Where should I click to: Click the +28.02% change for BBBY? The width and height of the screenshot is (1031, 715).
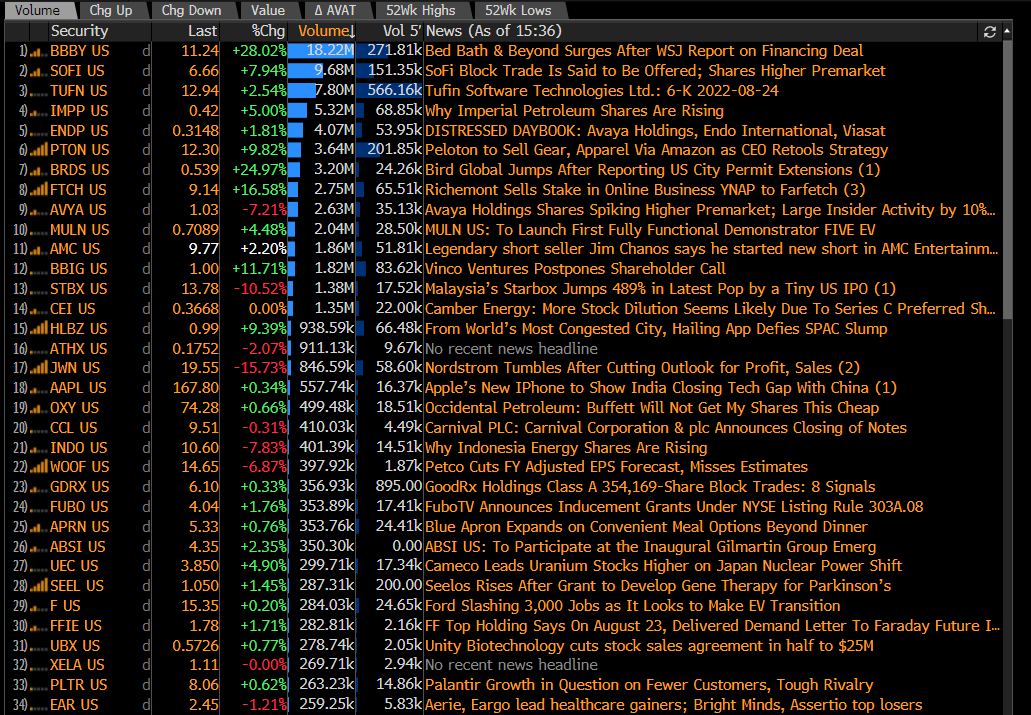(259, 51)
